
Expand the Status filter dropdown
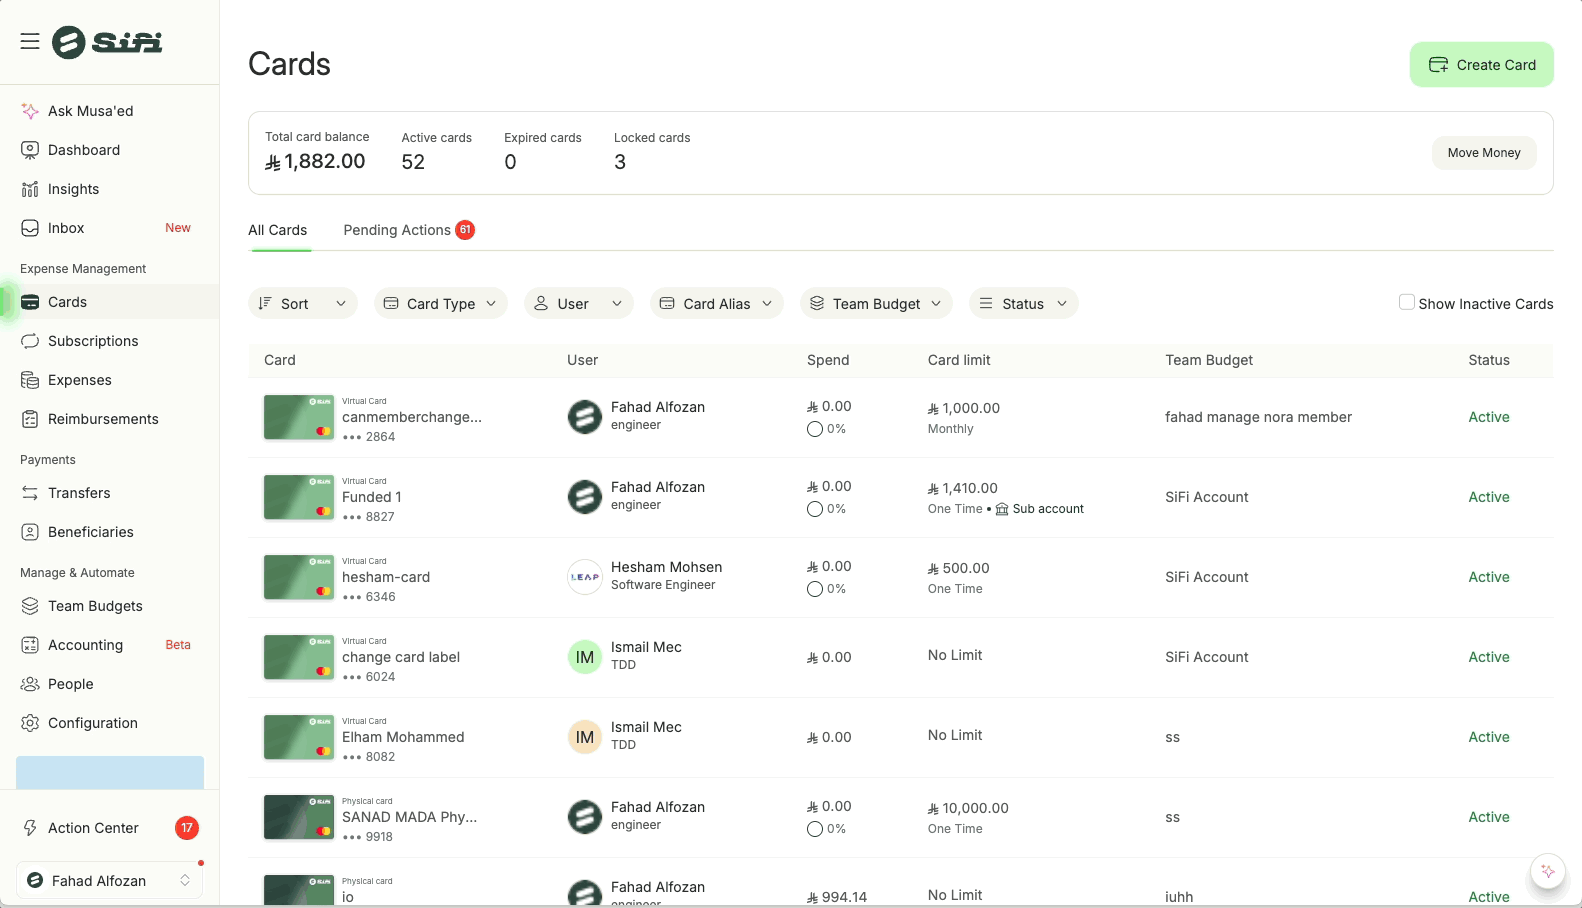1023,304
